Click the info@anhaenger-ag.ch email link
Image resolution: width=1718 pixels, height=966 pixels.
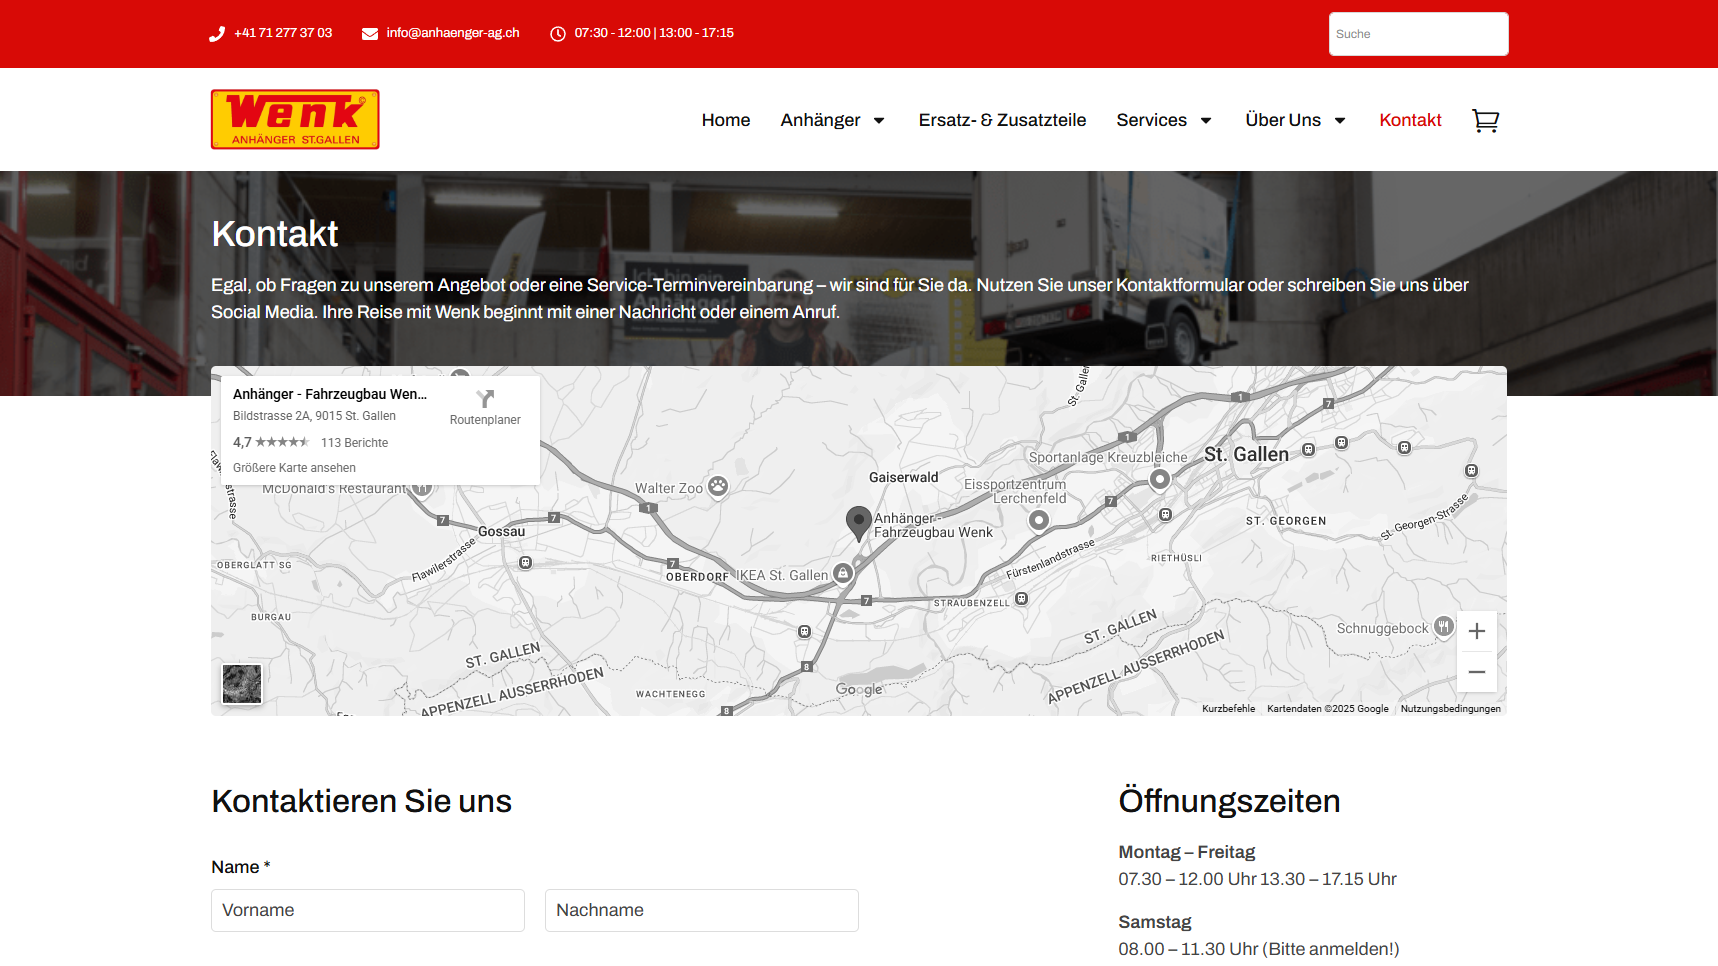pos(453,33)
